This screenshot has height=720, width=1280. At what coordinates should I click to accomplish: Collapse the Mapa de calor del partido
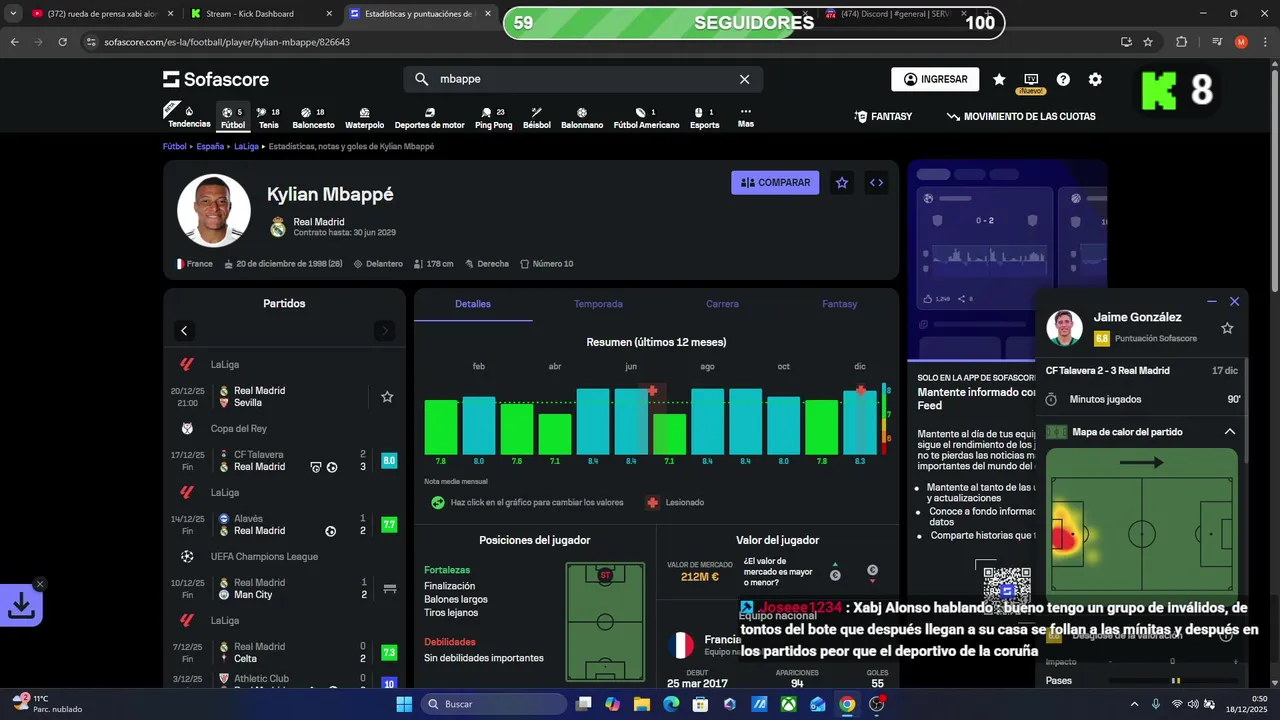point(1230,432)
